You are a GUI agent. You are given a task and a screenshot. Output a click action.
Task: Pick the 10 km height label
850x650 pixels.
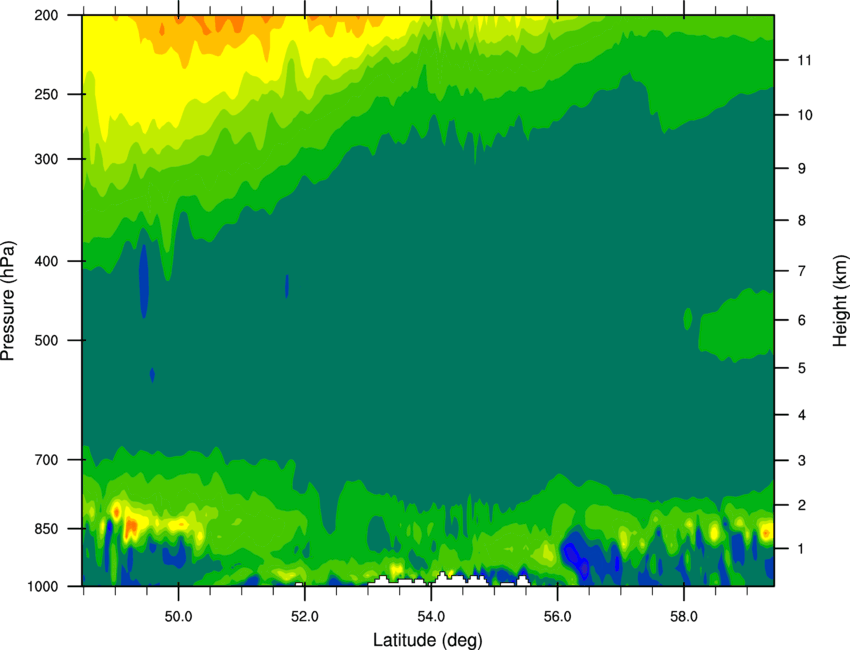804,115
